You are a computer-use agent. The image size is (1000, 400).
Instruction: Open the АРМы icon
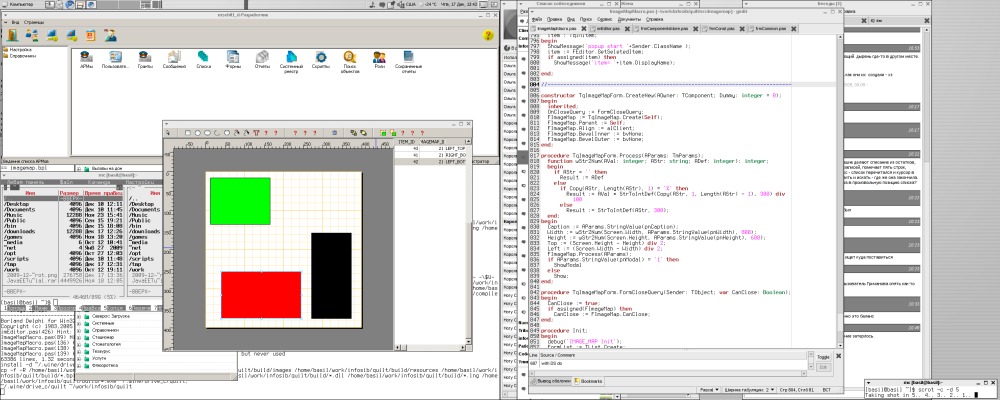tap(87, 59)
